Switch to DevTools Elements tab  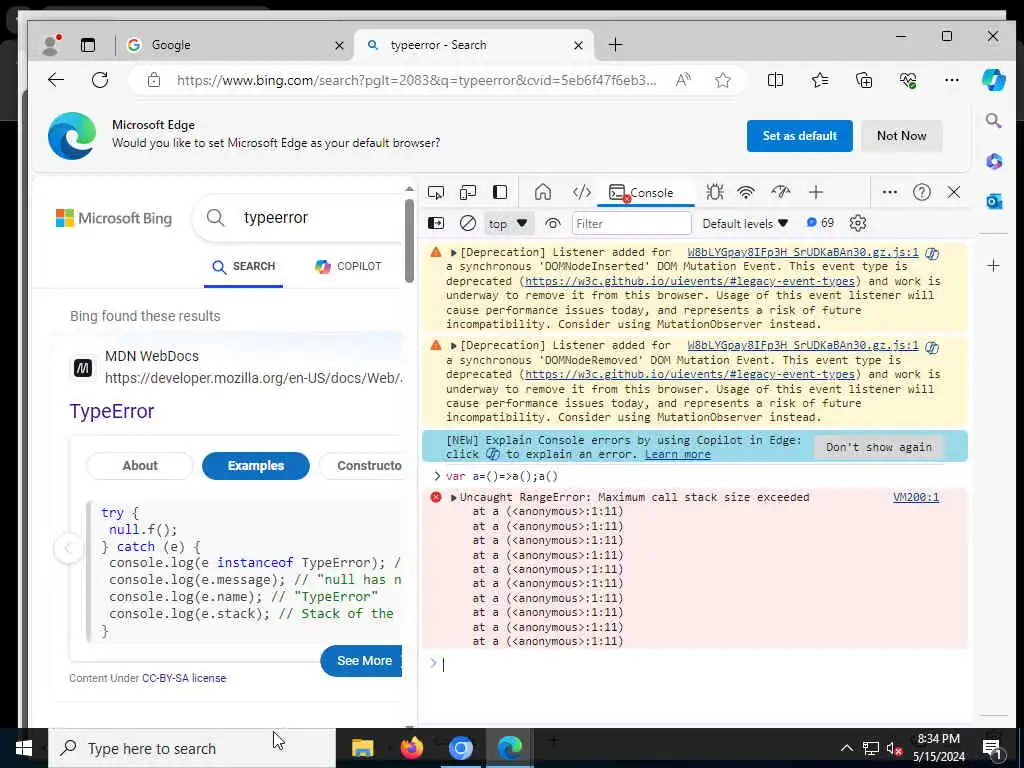[x=581, y=192]
